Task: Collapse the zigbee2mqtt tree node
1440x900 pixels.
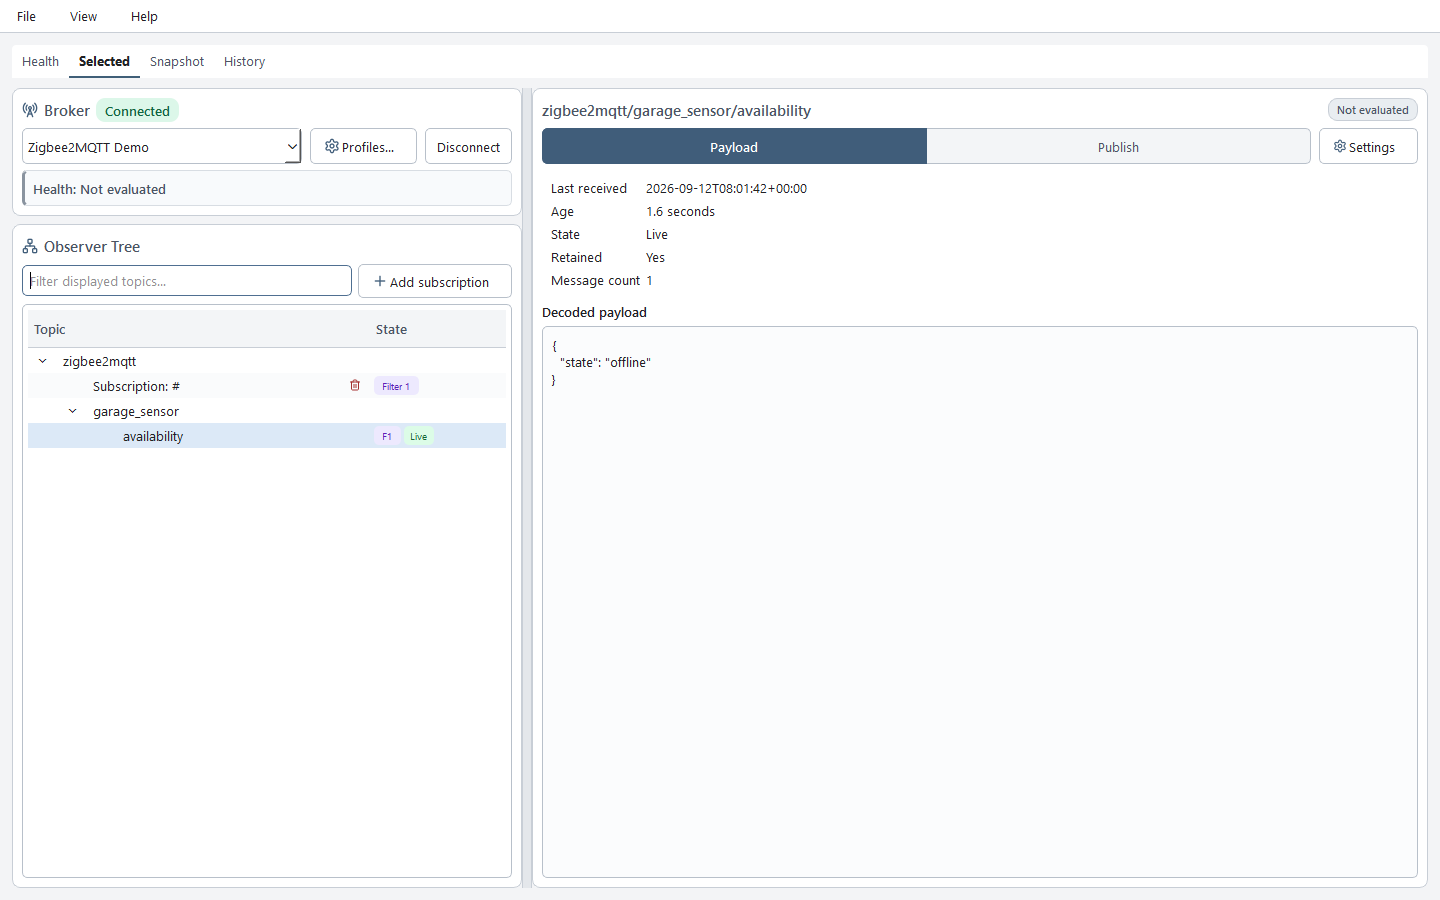Action: click(43, 361)
